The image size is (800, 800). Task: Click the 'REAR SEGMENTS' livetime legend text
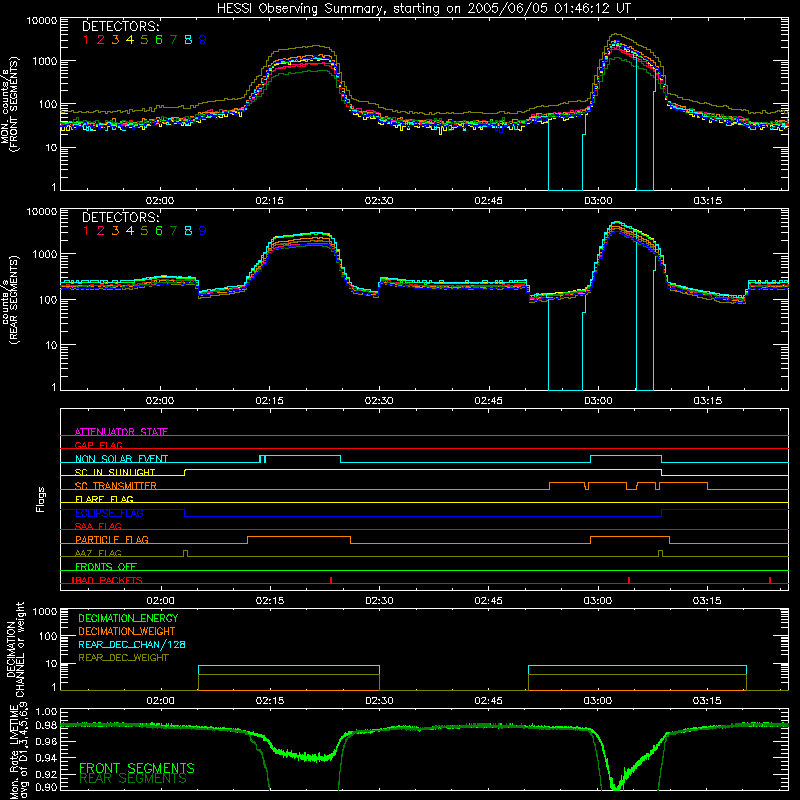tap(133, 779)
